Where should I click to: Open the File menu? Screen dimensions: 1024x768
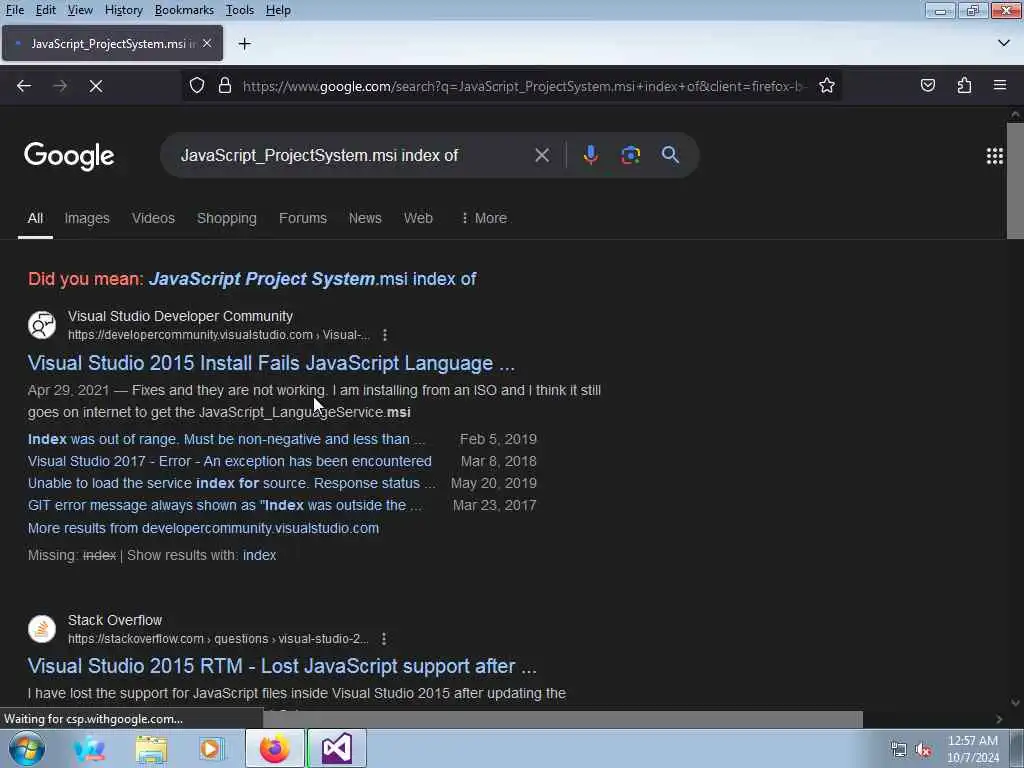(x=14, y=10)
